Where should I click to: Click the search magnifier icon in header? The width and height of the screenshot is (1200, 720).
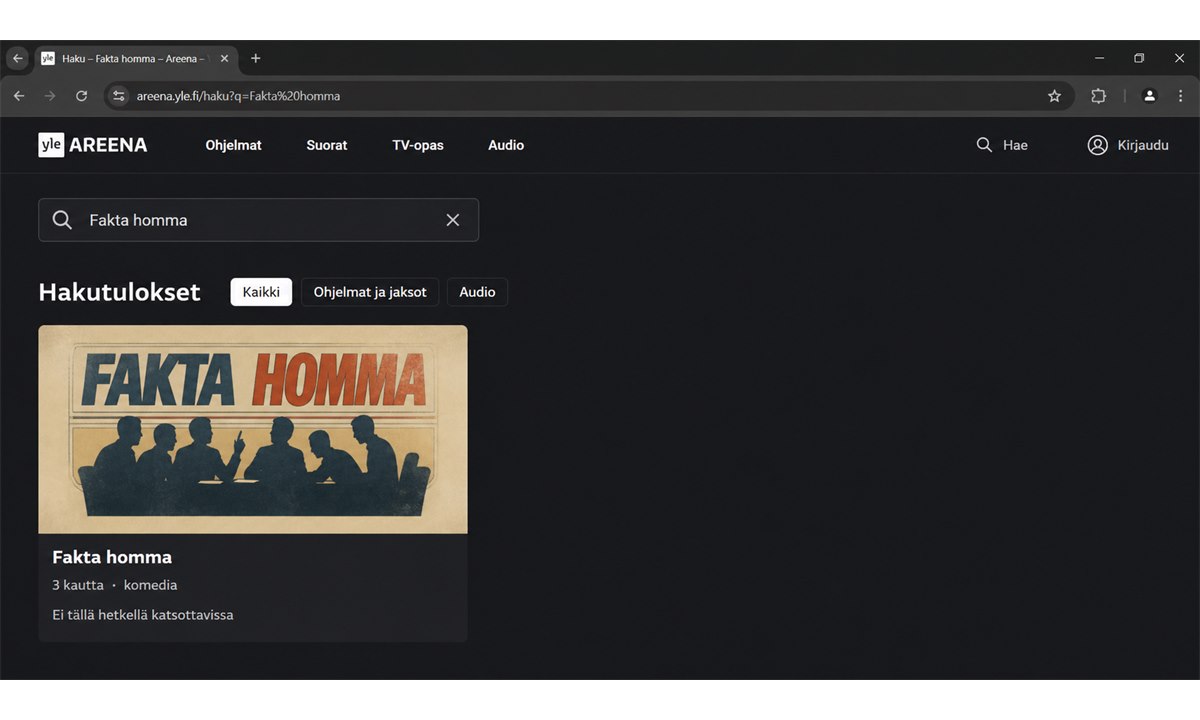coord(984,145)
